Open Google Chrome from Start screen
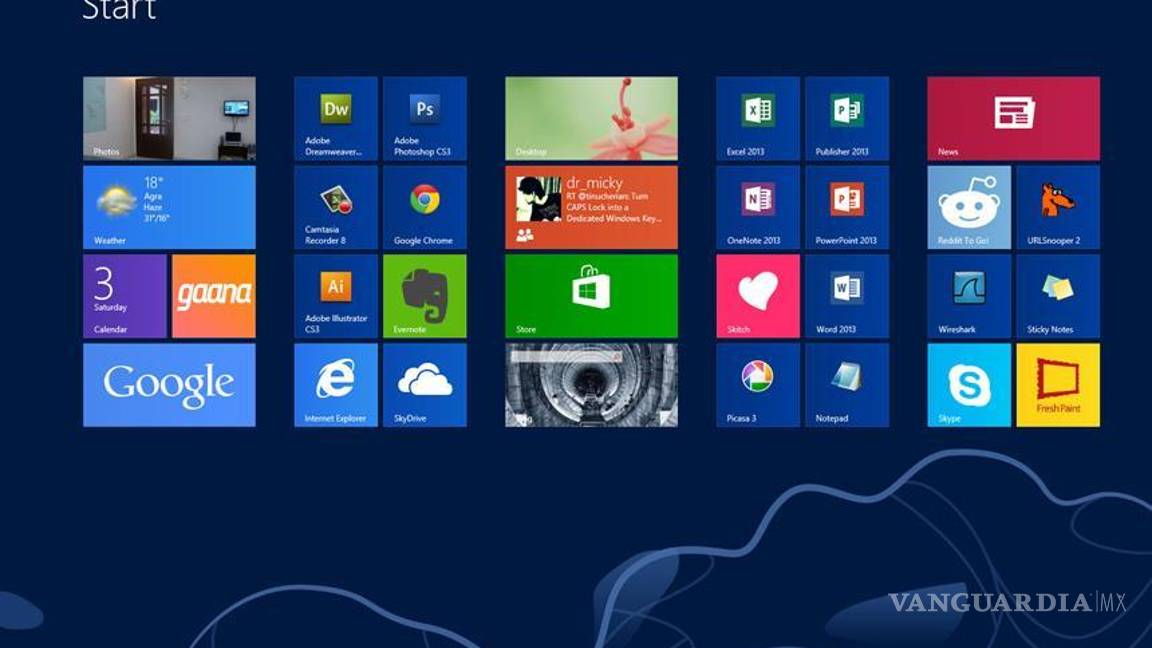This screenshot has height=648, width=1152. pyautogui.click(x=425, y=207)
